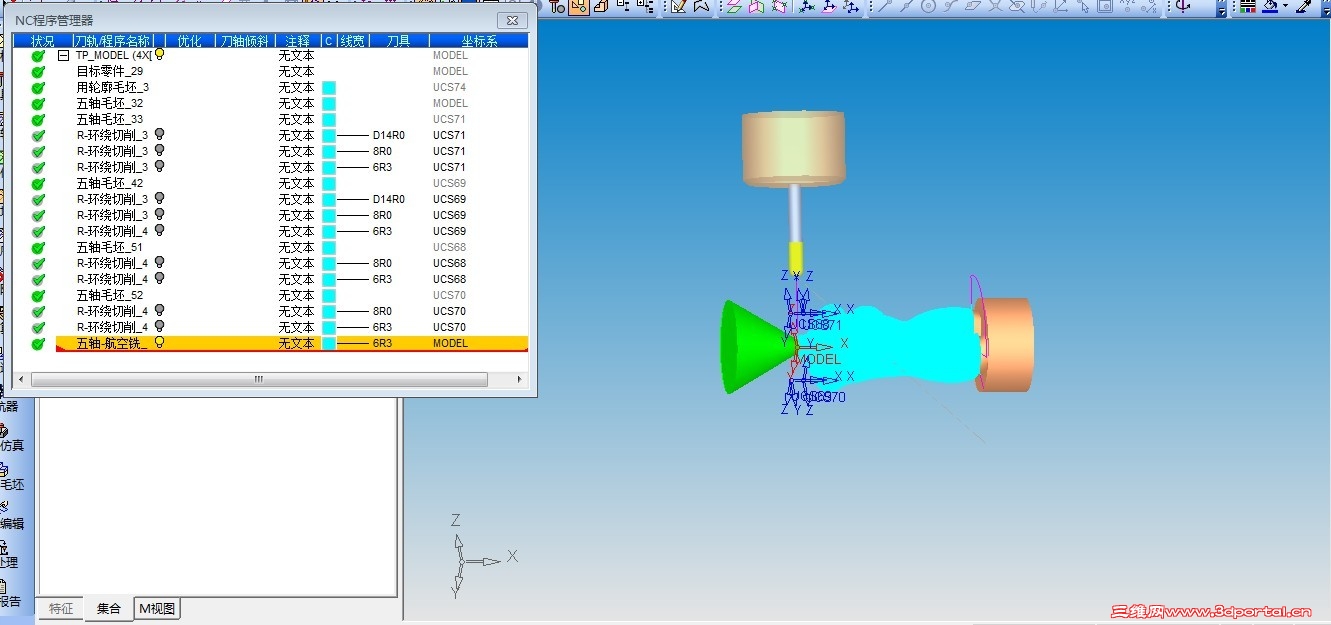The width and height of the screenshot is (1331, 625).
Task: Select 五轴毛坯_32 tree item
Action: coord(110,104)
